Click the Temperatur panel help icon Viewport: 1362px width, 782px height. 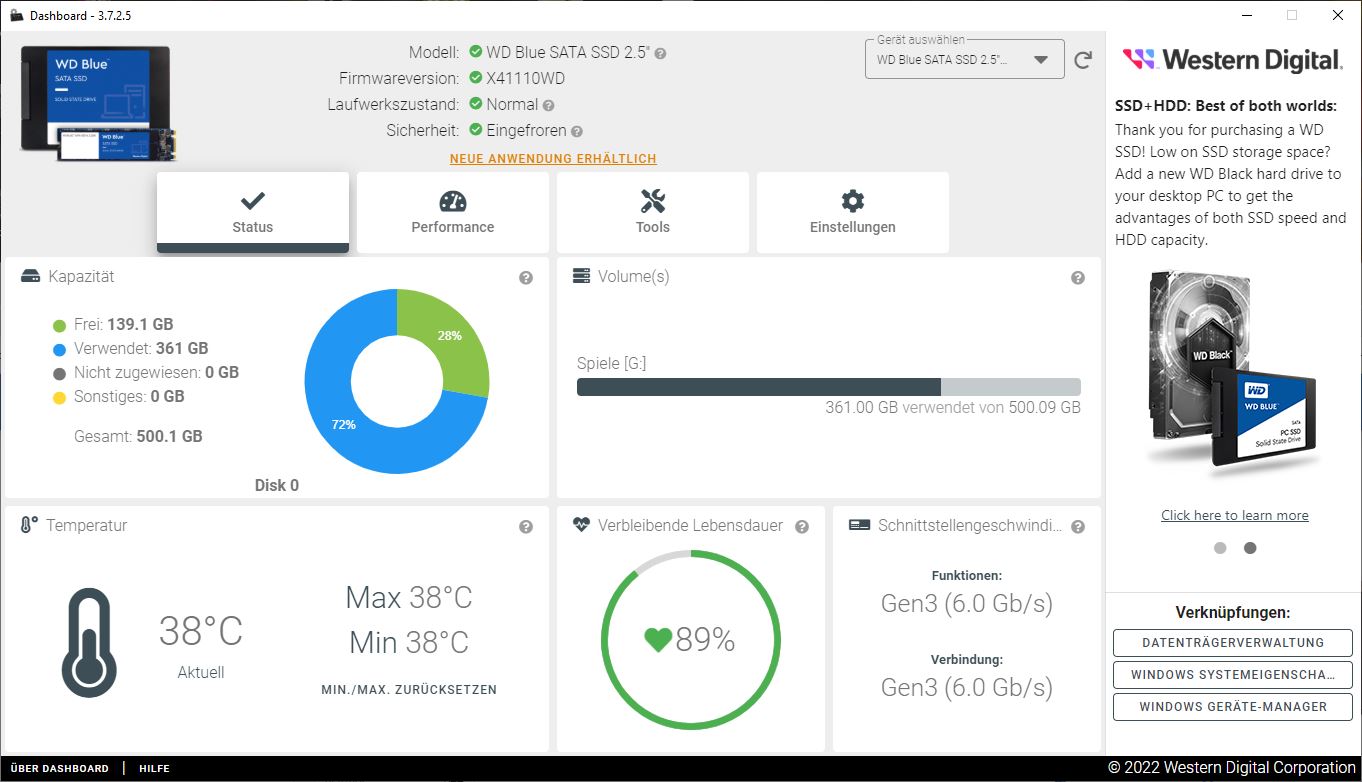(x=526, y=527)
